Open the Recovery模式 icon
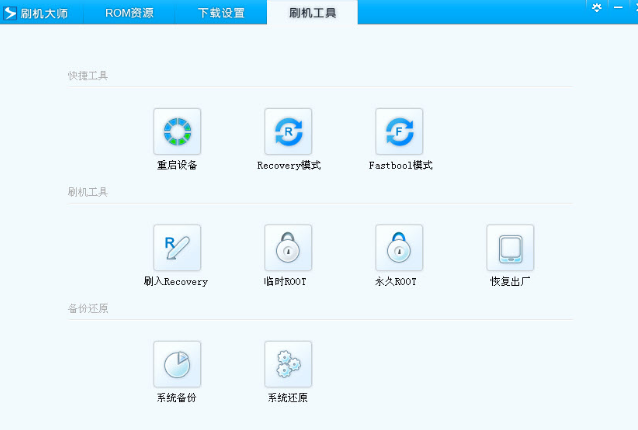 tap(288, 131)
